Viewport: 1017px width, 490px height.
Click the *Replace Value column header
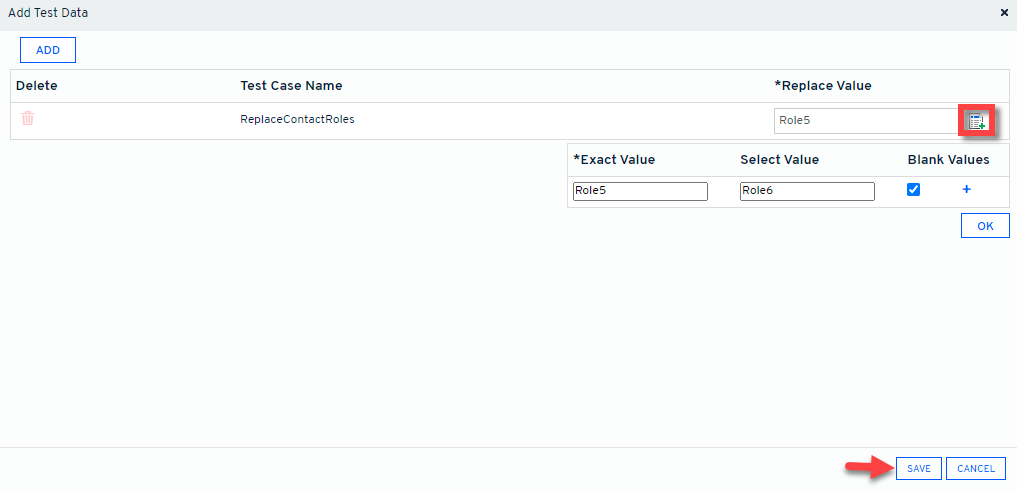pyautogui.click(x=823, y=86)
